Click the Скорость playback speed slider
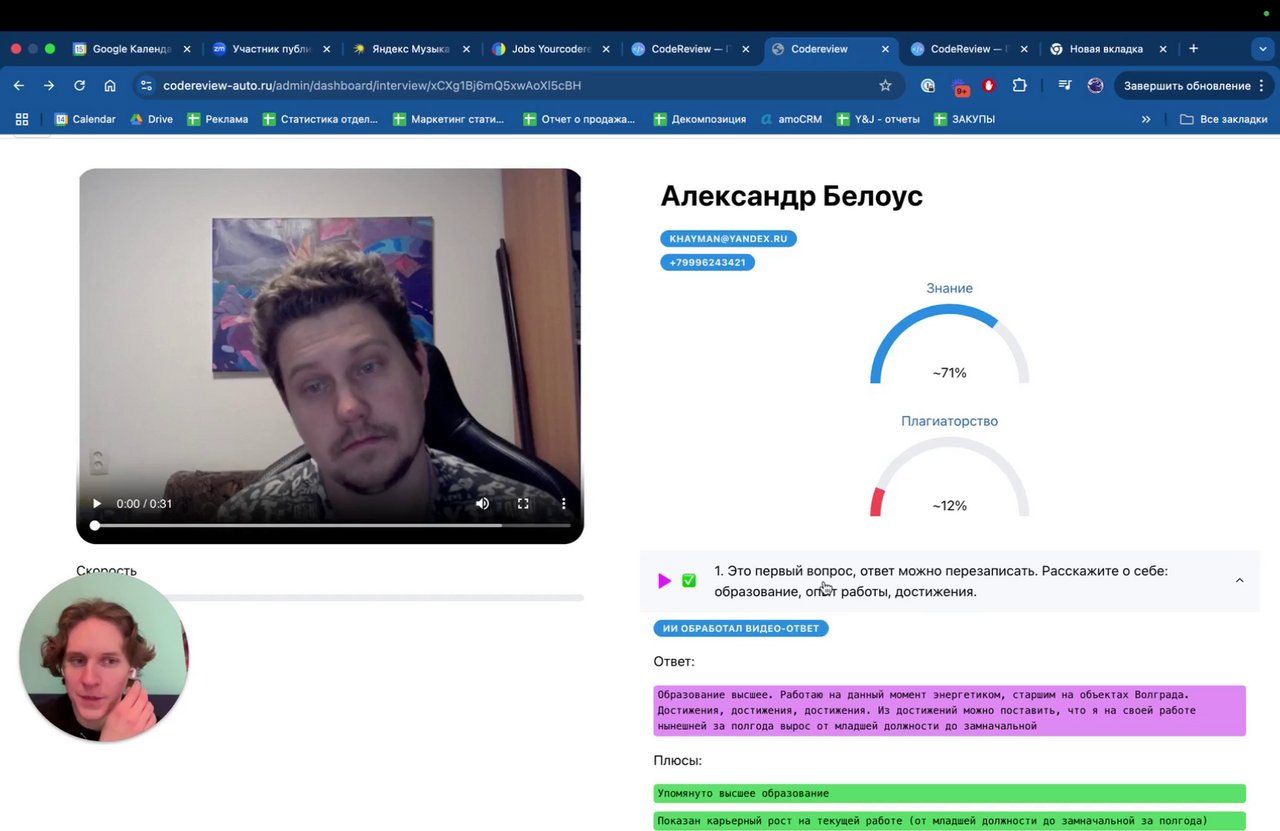The height and width of the screenshot is (831, 1280). coord(330,598)
